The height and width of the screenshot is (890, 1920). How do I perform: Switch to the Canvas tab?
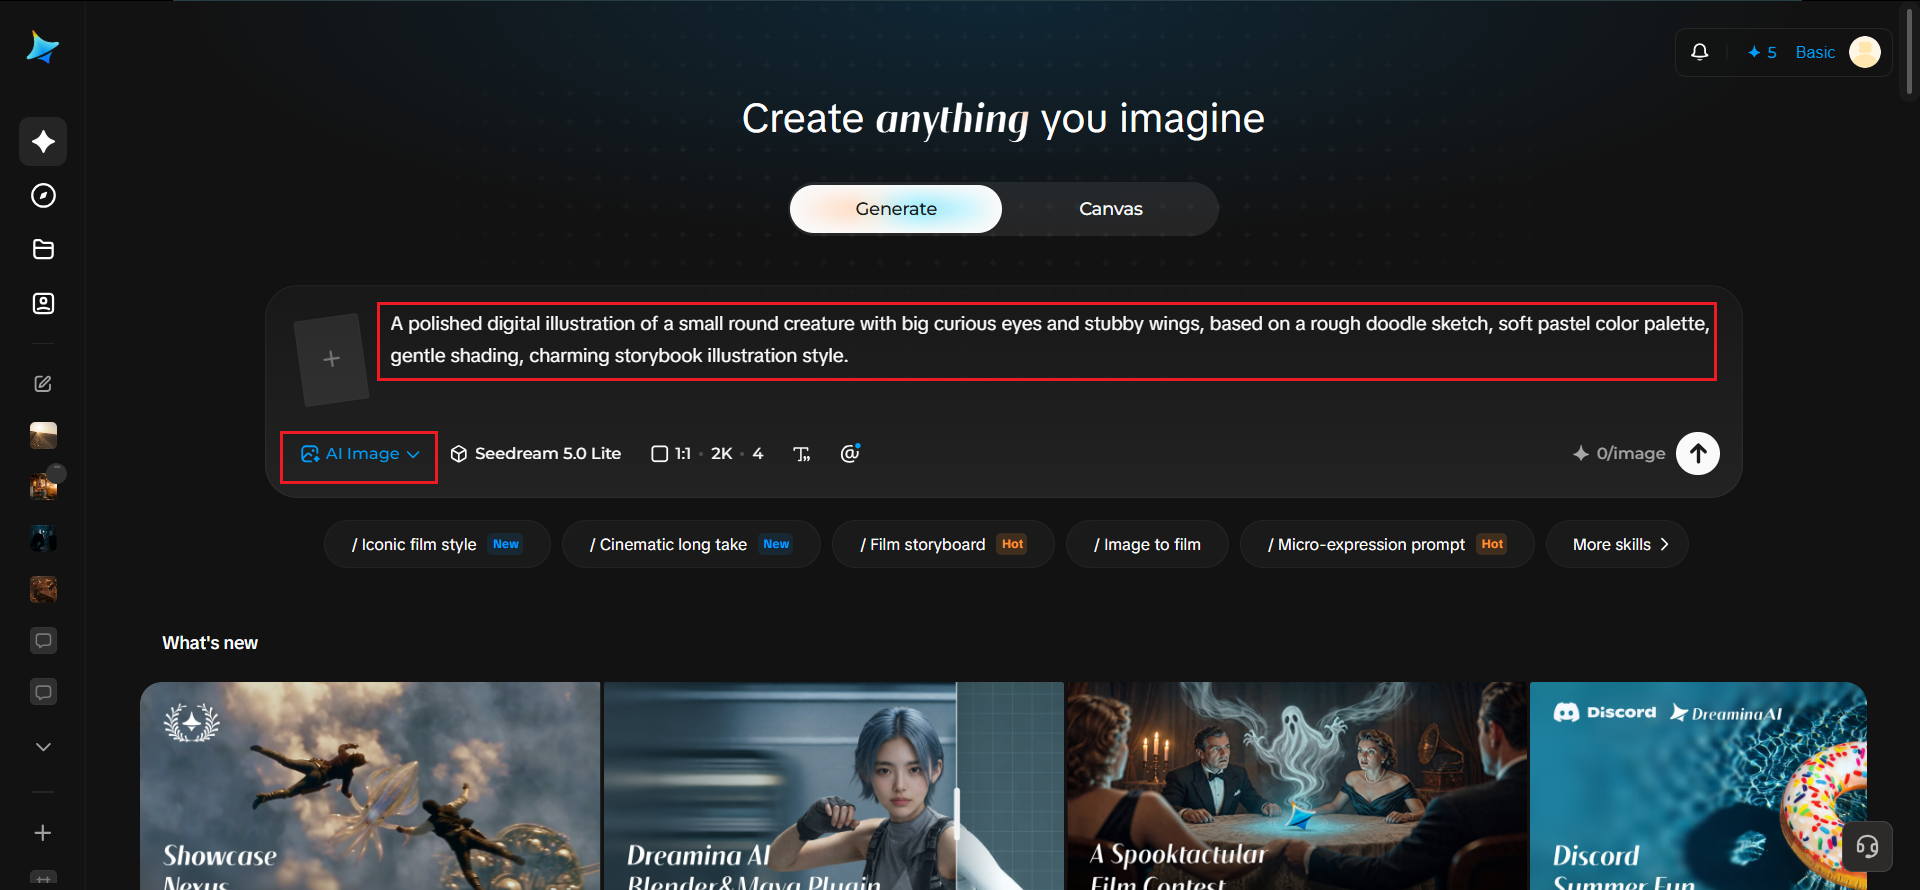(1110, 209)
